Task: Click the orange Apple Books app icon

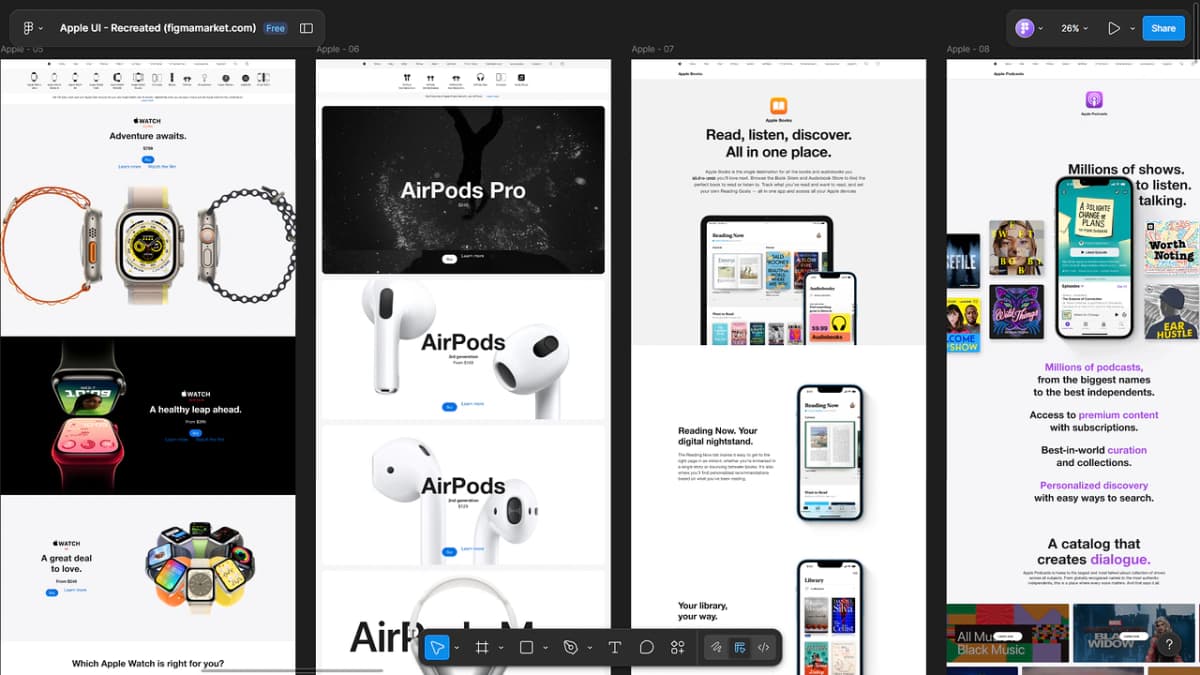Action: 778,106
